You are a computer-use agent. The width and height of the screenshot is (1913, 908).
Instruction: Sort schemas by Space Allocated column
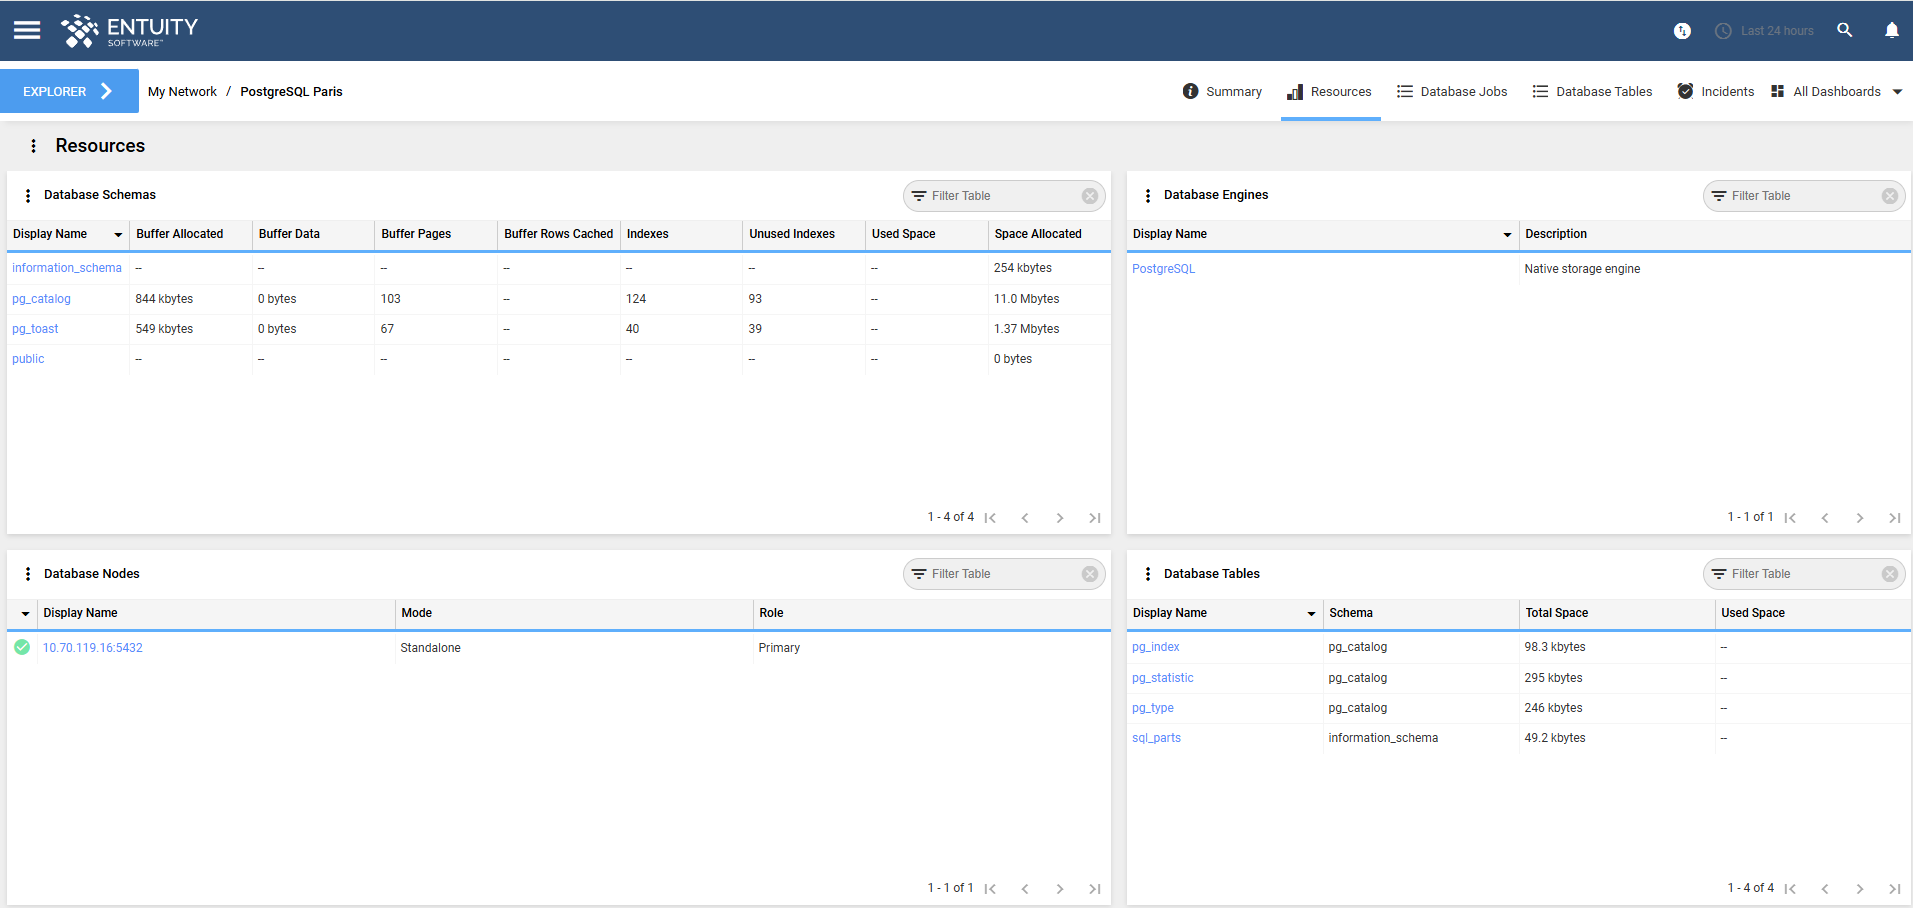tap(1038, 234)
